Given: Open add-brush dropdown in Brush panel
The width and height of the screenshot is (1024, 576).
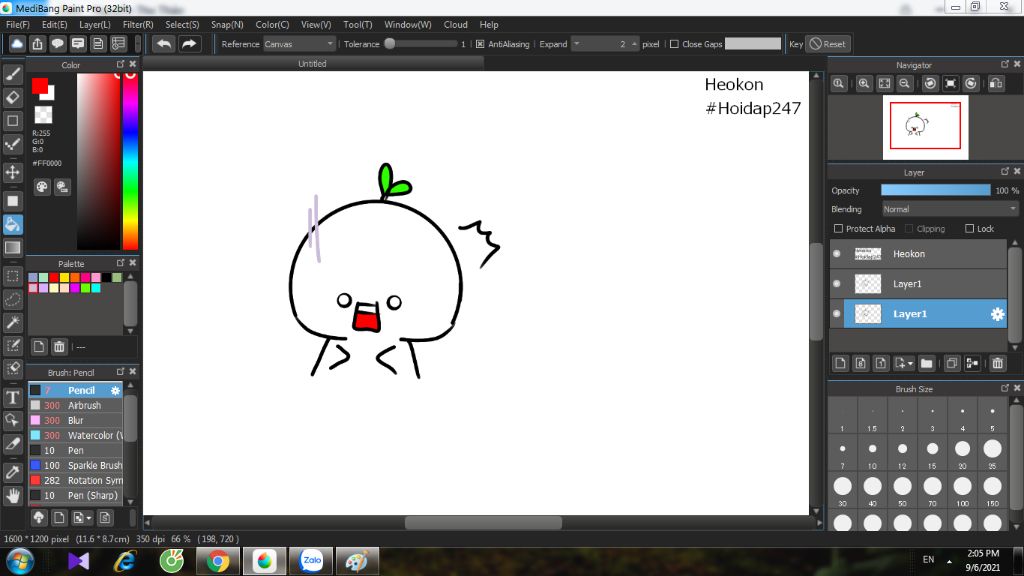Looking at the screenshot, I should pos(89,519).
